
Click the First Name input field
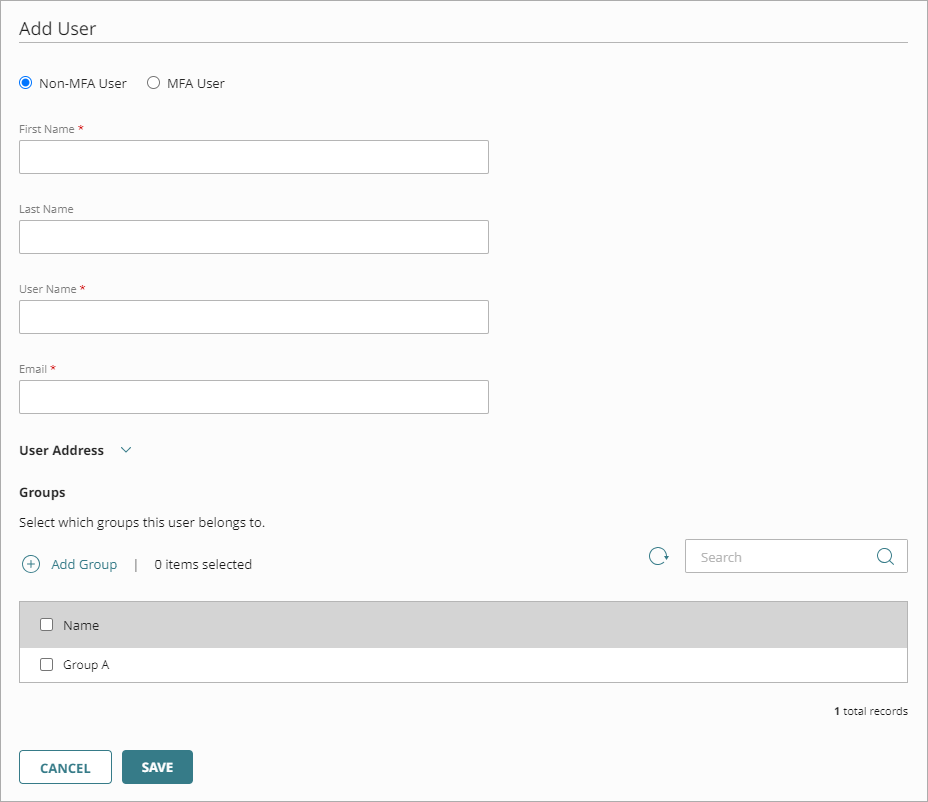point(253,157)
